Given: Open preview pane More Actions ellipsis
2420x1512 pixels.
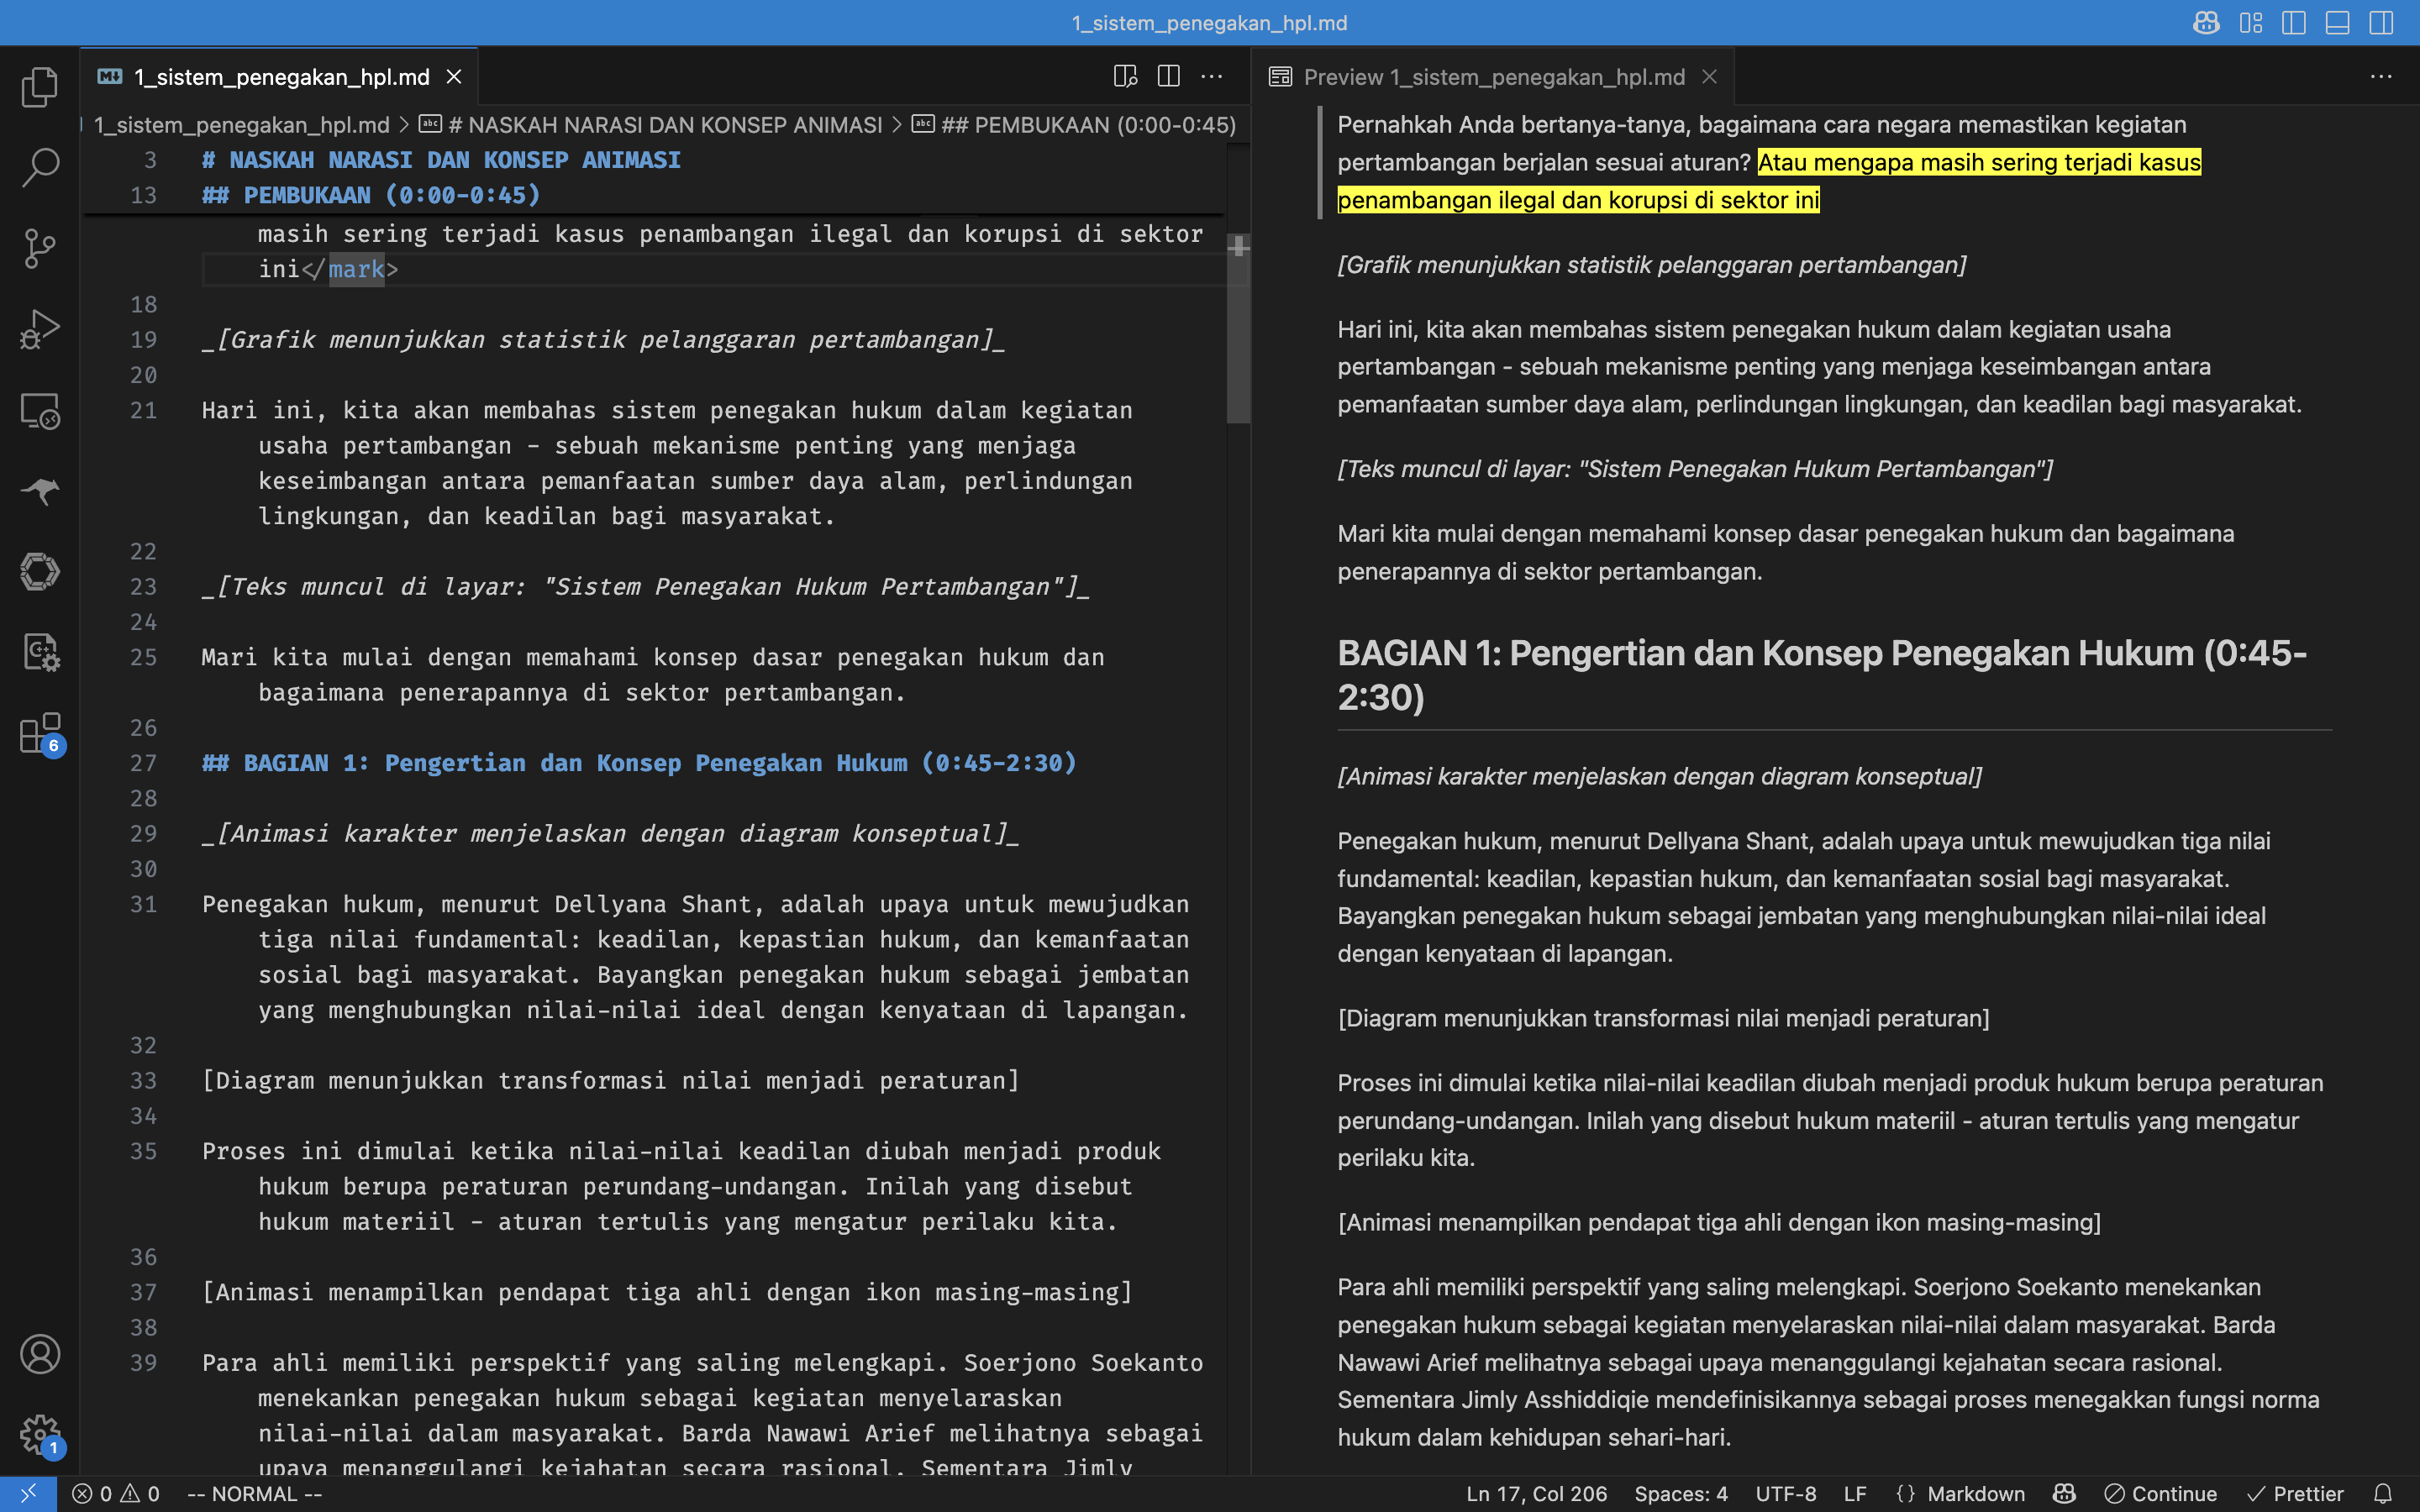Looking at the screenshot, I should click(2381, 77).
